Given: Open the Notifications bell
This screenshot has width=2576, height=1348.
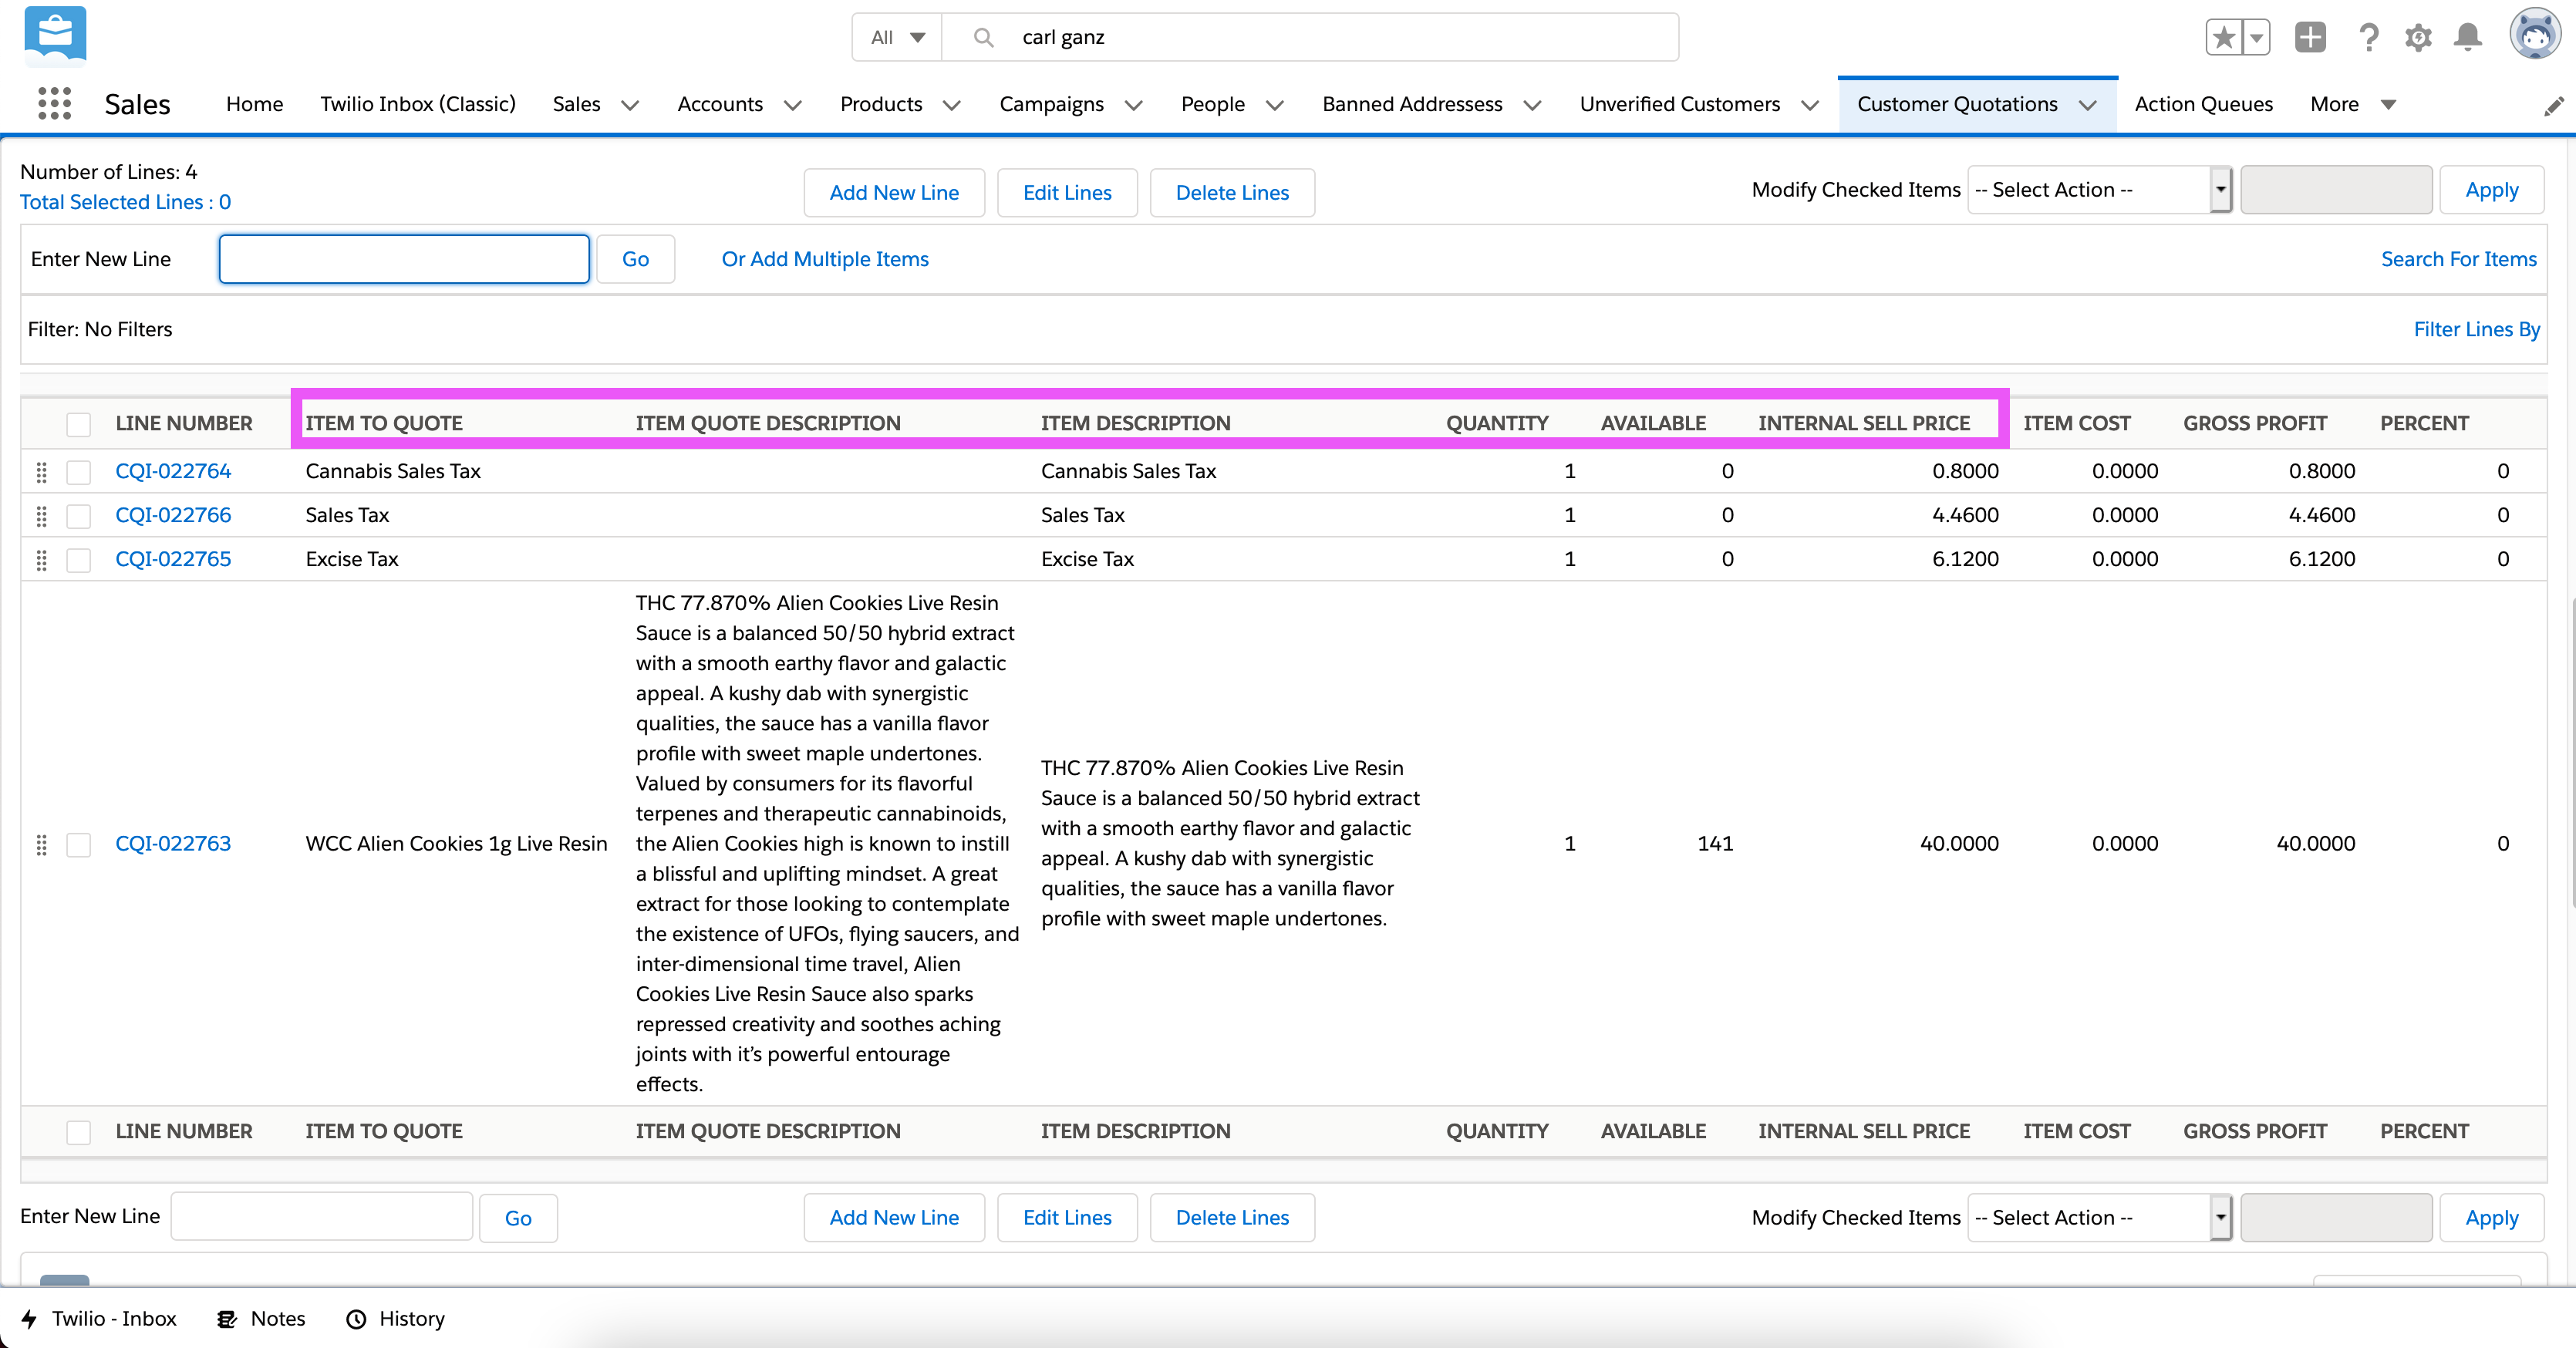Looking at the screenshot, I should [x=2468, y=38].
